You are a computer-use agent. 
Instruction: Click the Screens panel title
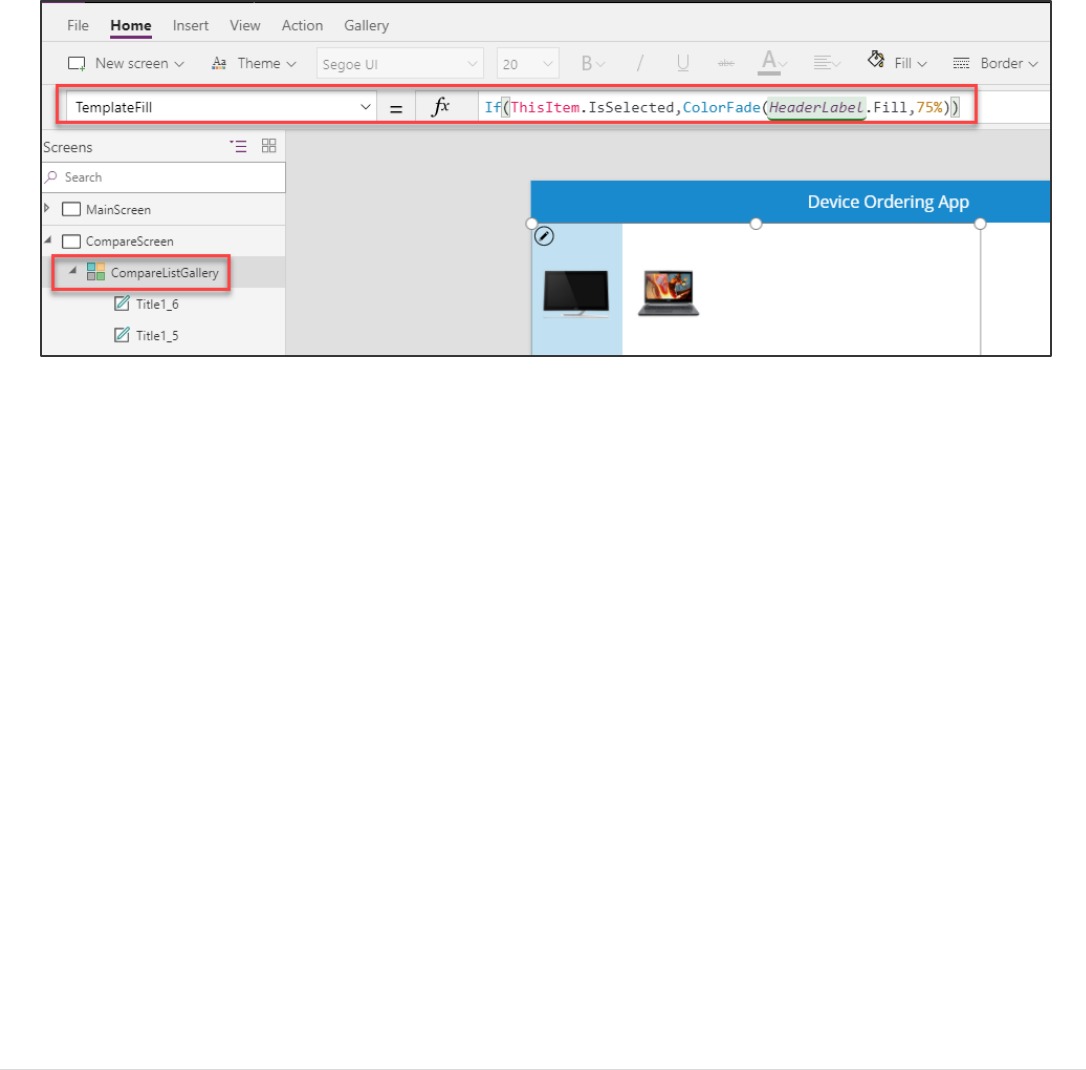click(x=68, y=148)
